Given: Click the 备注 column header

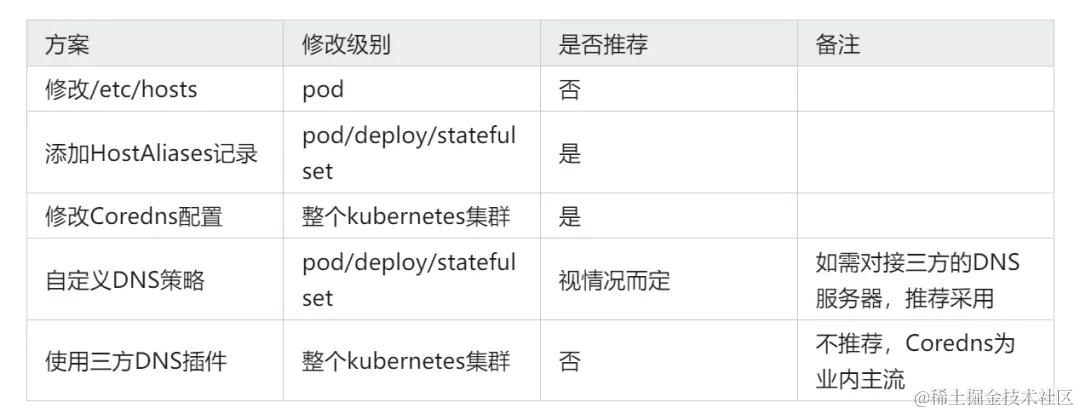Looking at the screenshot, I should pos(926,44).
